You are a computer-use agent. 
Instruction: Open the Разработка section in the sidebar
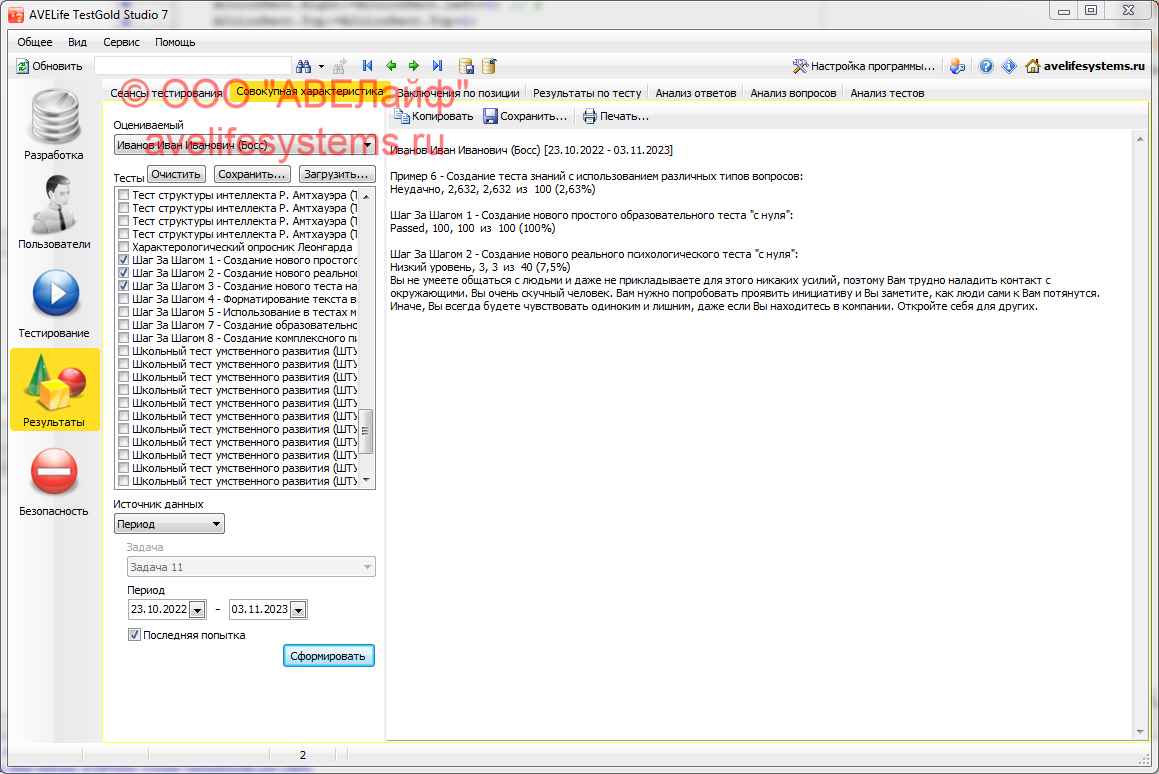click(54, 125)
